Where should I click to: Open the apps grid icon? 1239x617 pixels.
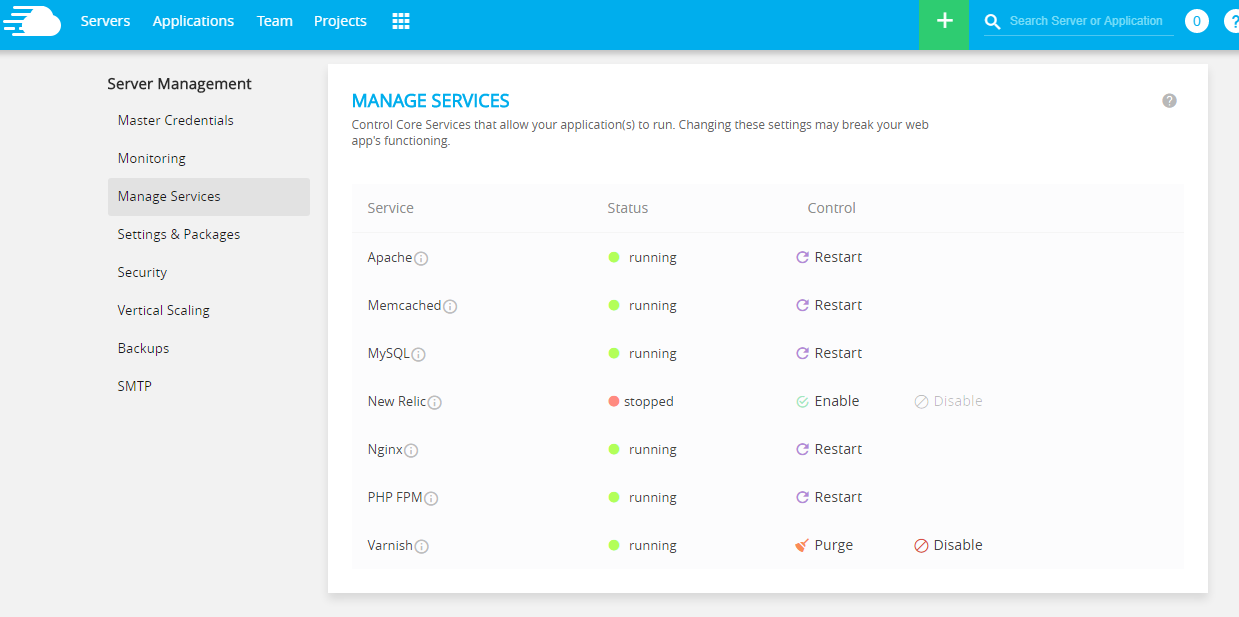[x=401, y=21]
